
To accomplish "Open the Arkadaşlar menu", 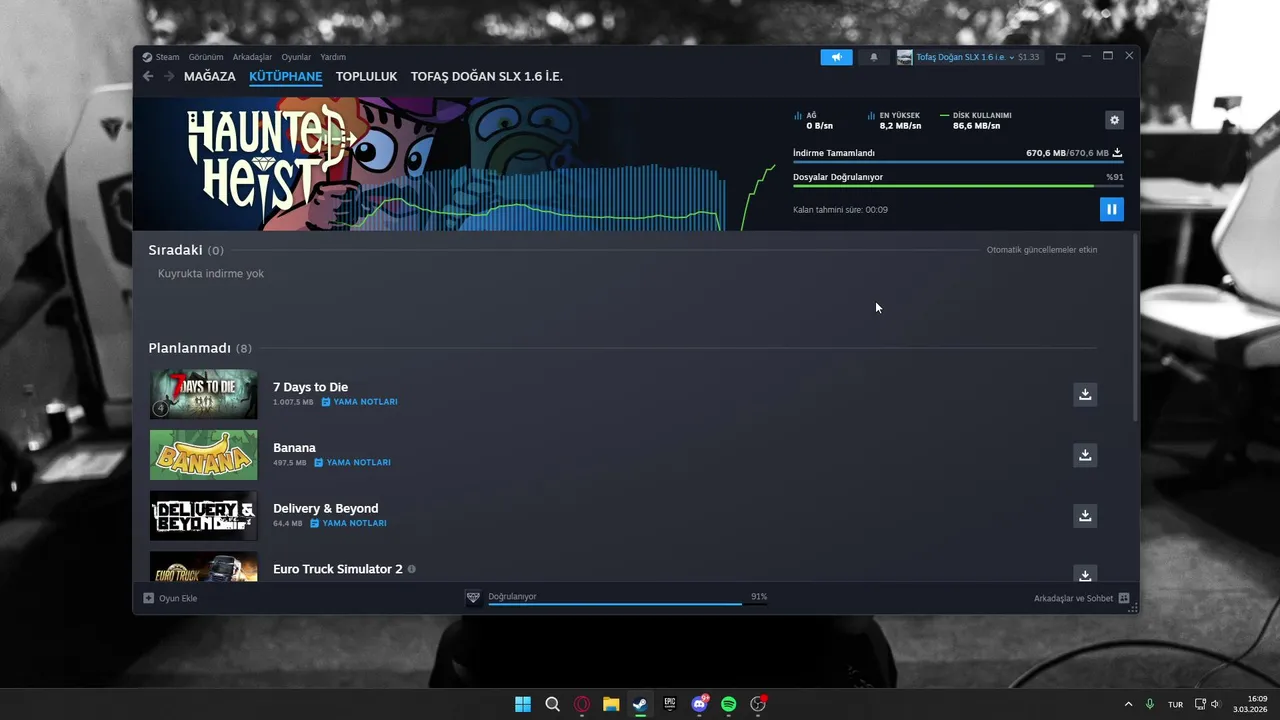I will 252,57.
